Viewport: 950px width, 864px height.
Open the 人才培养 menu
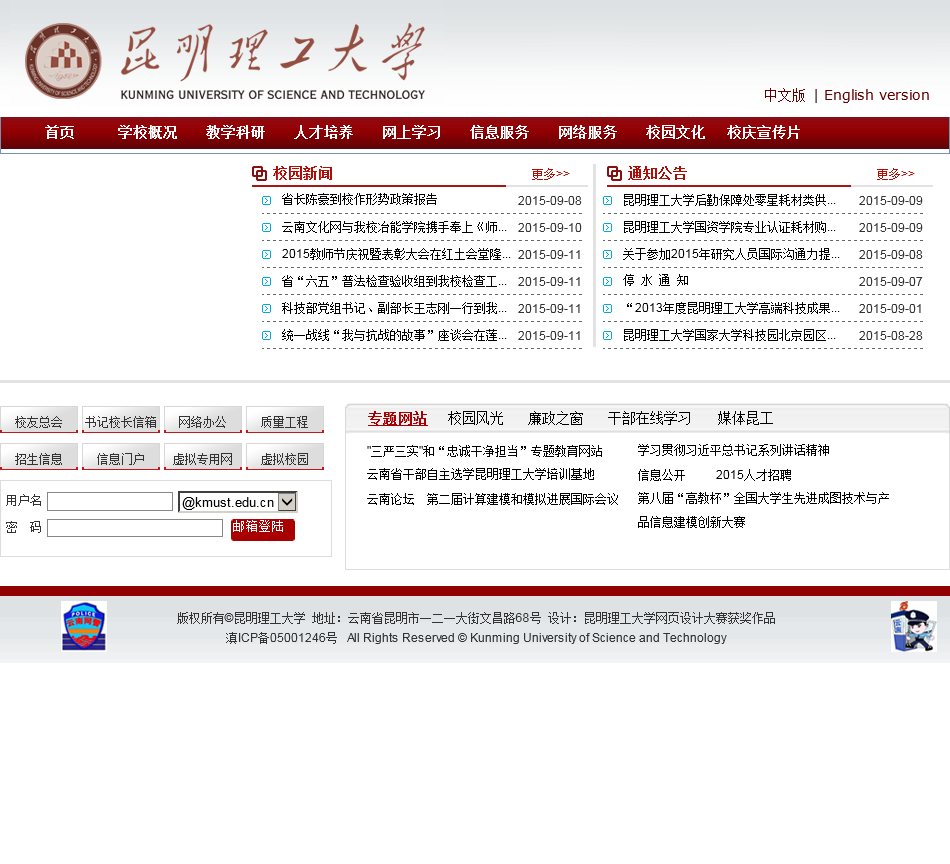(324, 132)
